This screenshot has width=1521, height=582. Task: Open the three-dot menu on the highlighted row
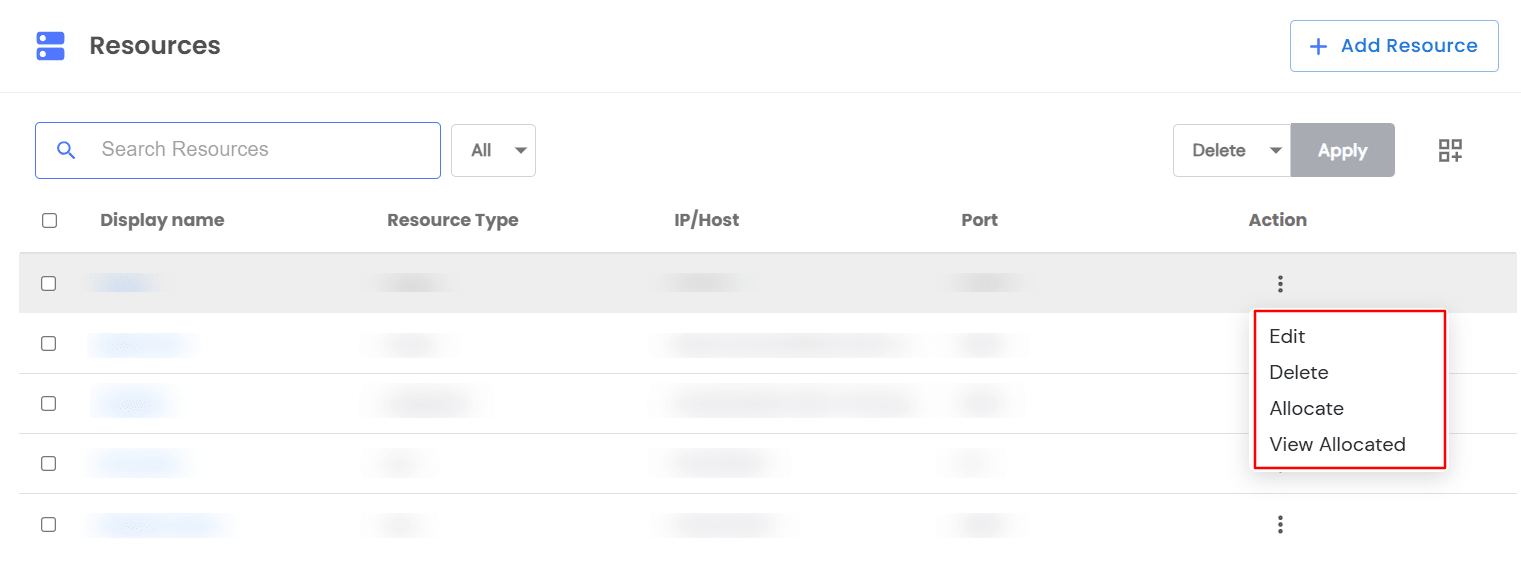coord(1280,283)
